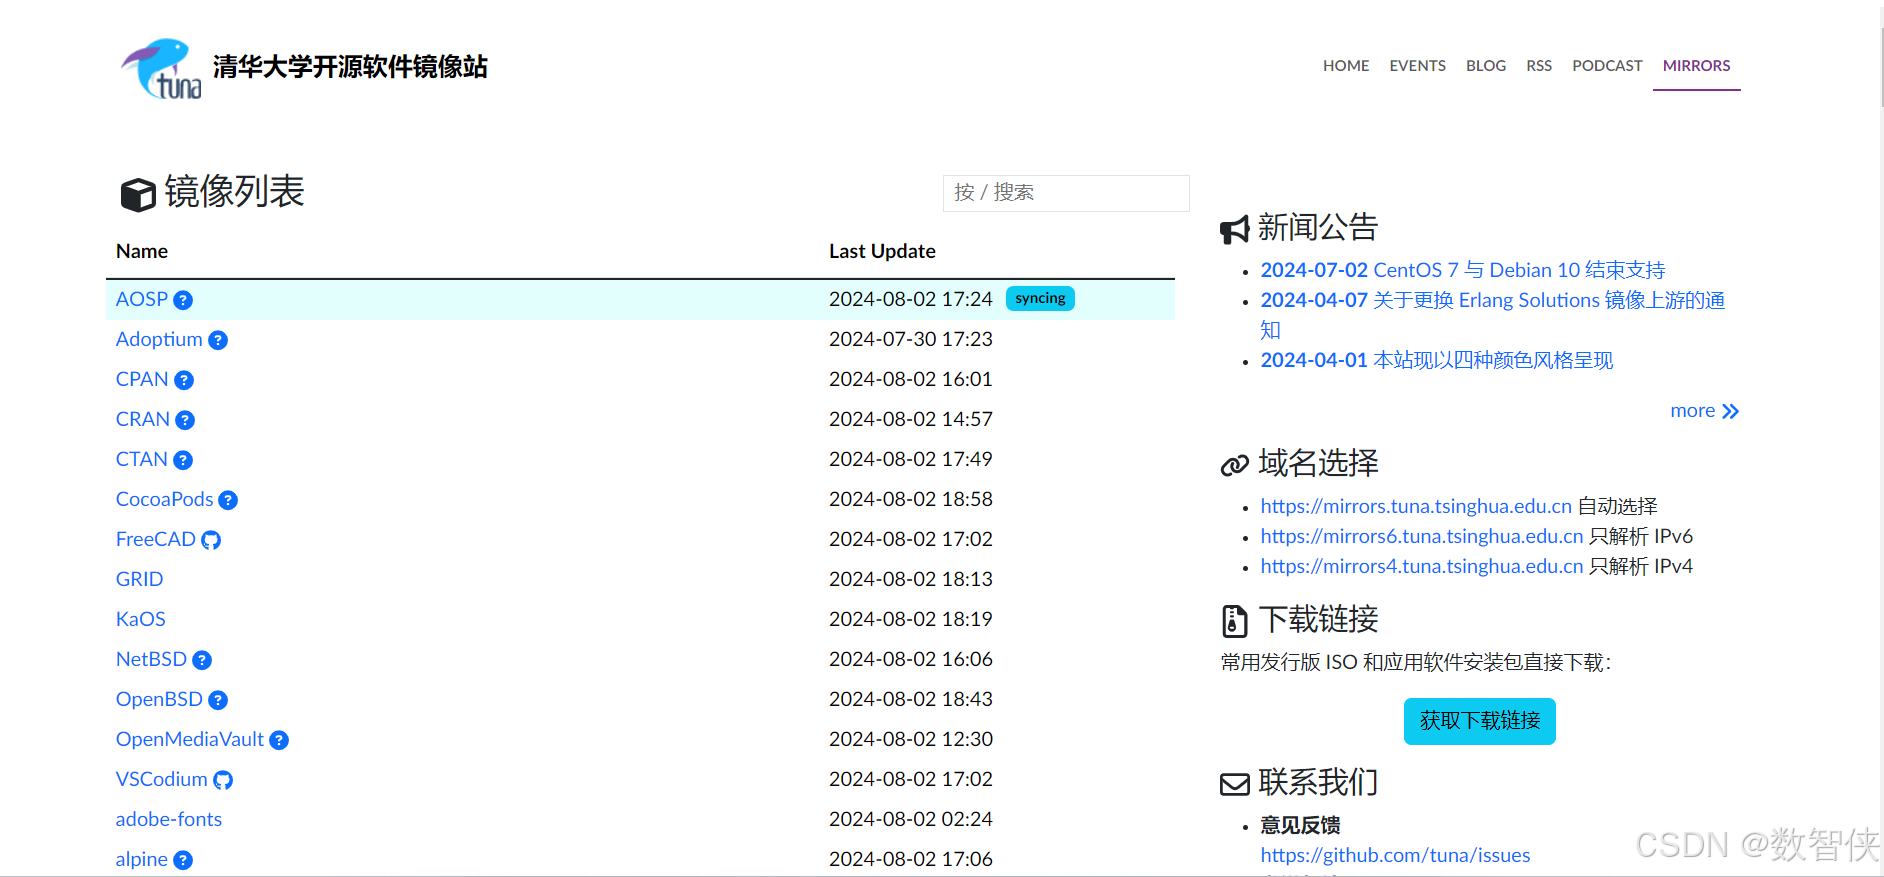Open the 2024-04-01 four colors announcement
The height and width of the screenshot is (877, 1884).
(x=1437, y=360)
